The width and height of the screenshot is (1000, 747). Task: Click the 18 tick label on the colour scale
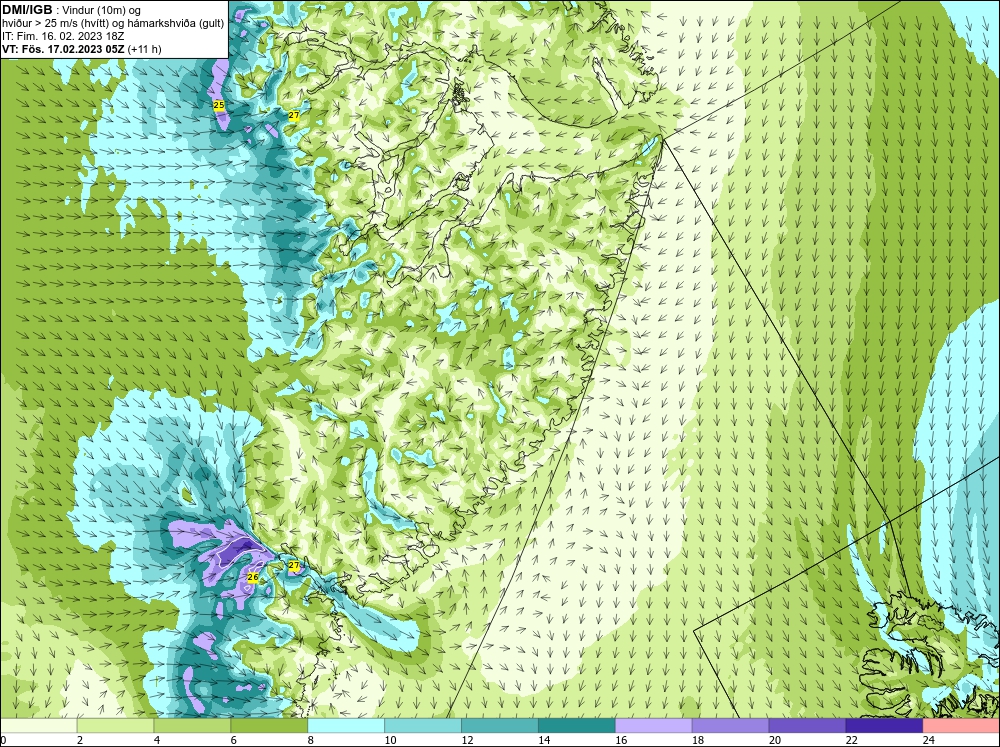[x=698, y=740]
